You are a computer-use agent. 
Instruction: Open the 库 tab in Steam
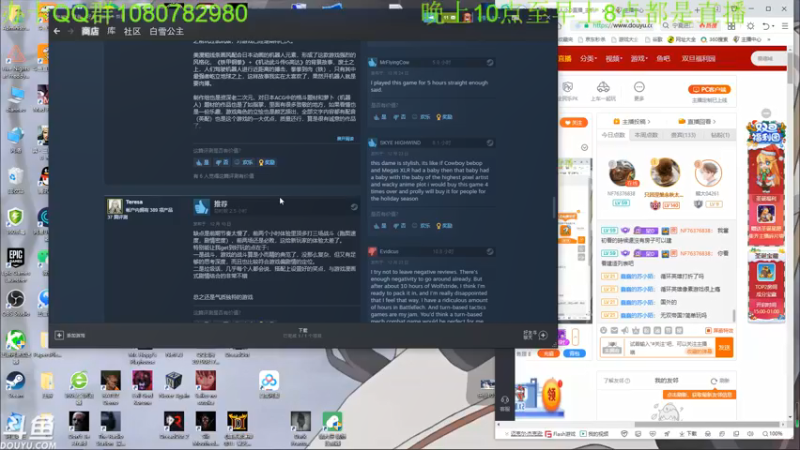pyautogui.click(x=111, y=31)
